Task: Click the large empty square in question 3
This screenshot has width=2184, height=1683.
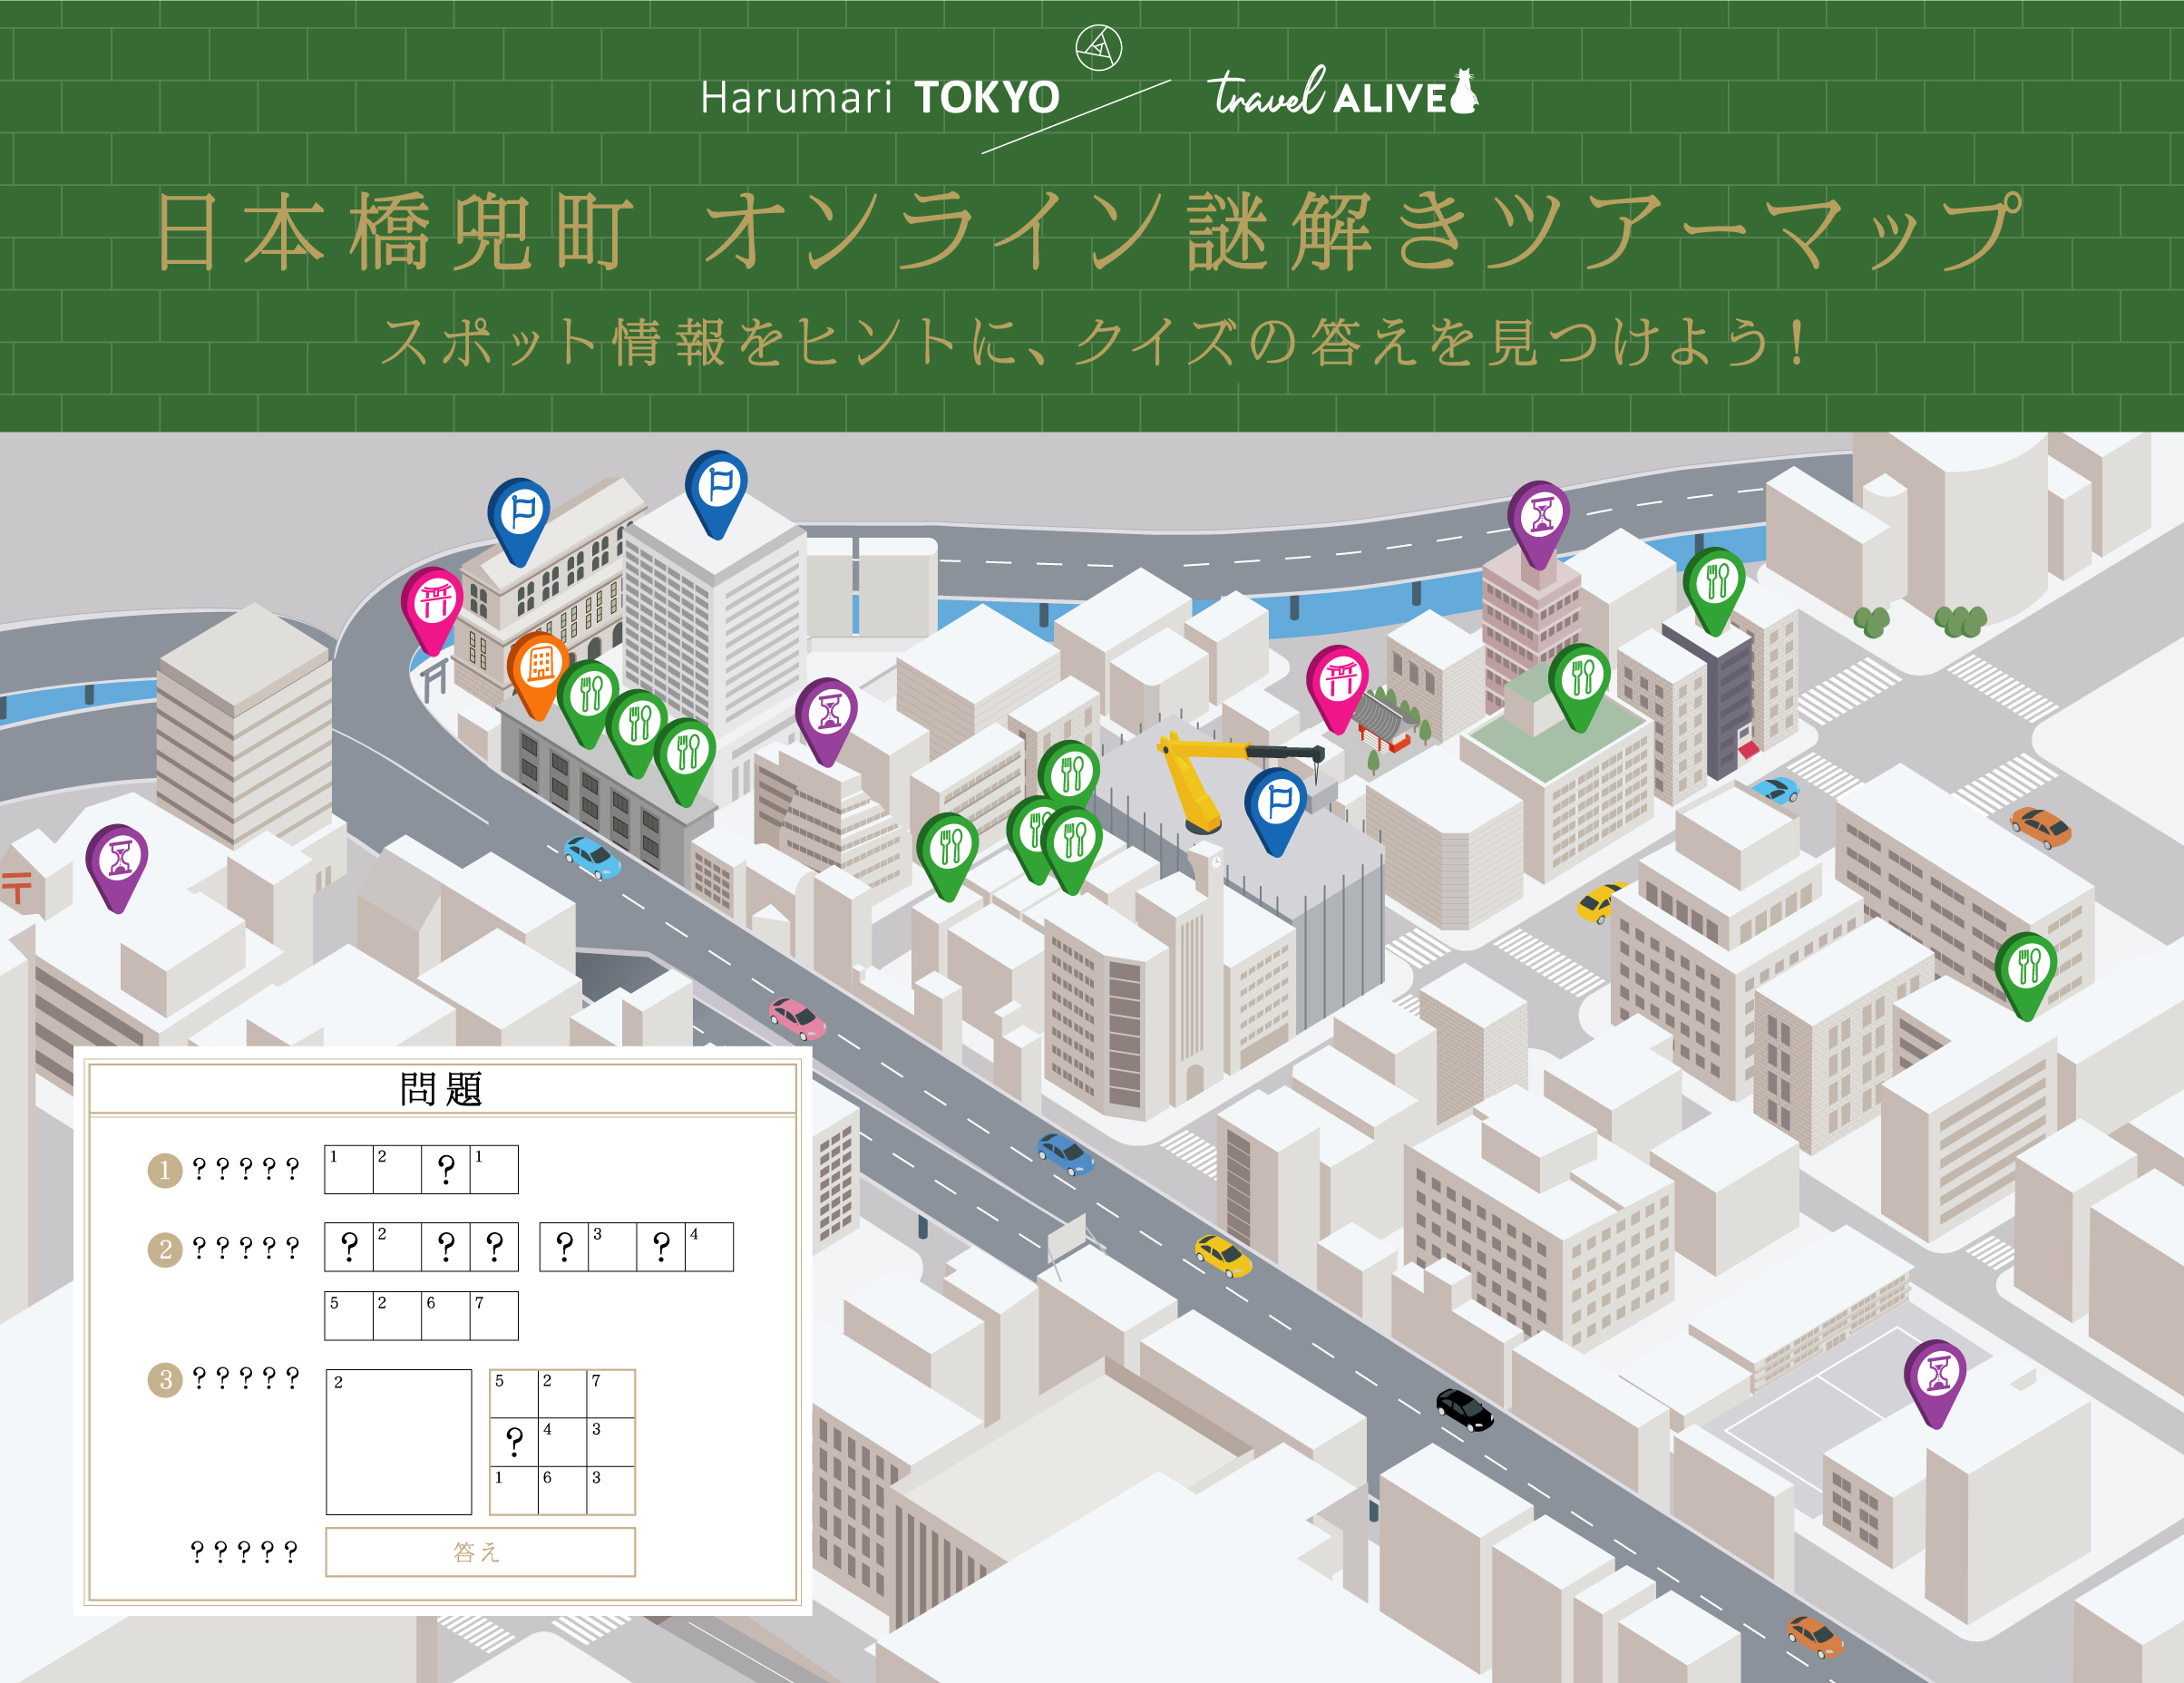Action: tap(399, 1442)
